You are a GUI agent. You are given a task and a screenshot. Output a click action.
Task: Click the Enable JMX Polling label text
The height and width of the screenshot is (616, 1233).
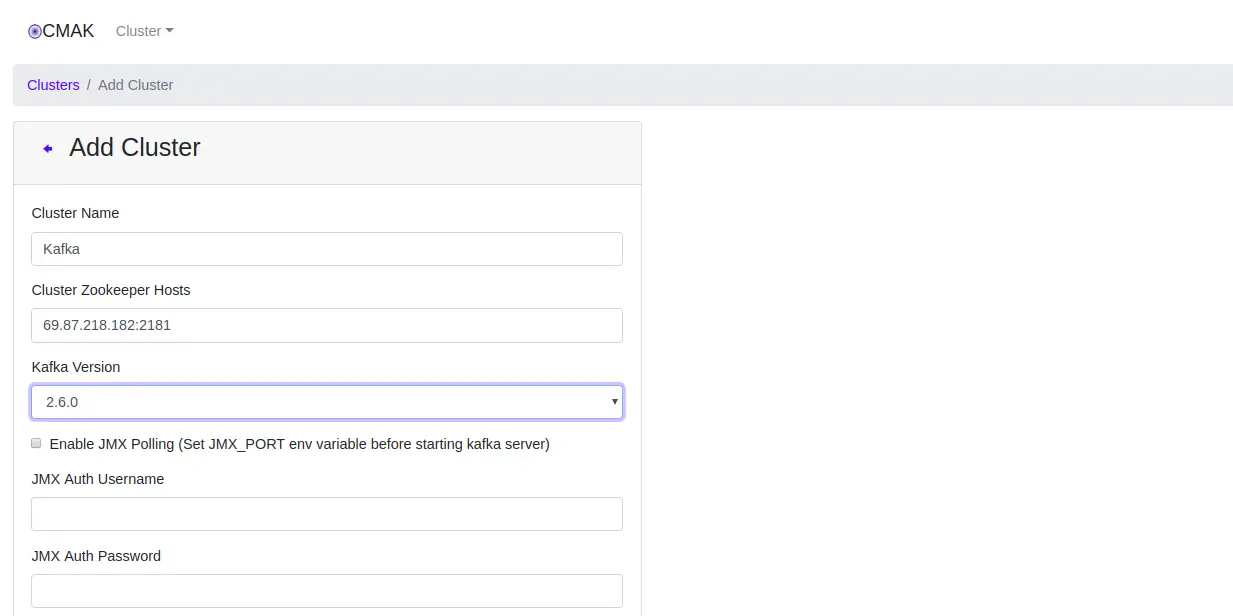[299, 444]
